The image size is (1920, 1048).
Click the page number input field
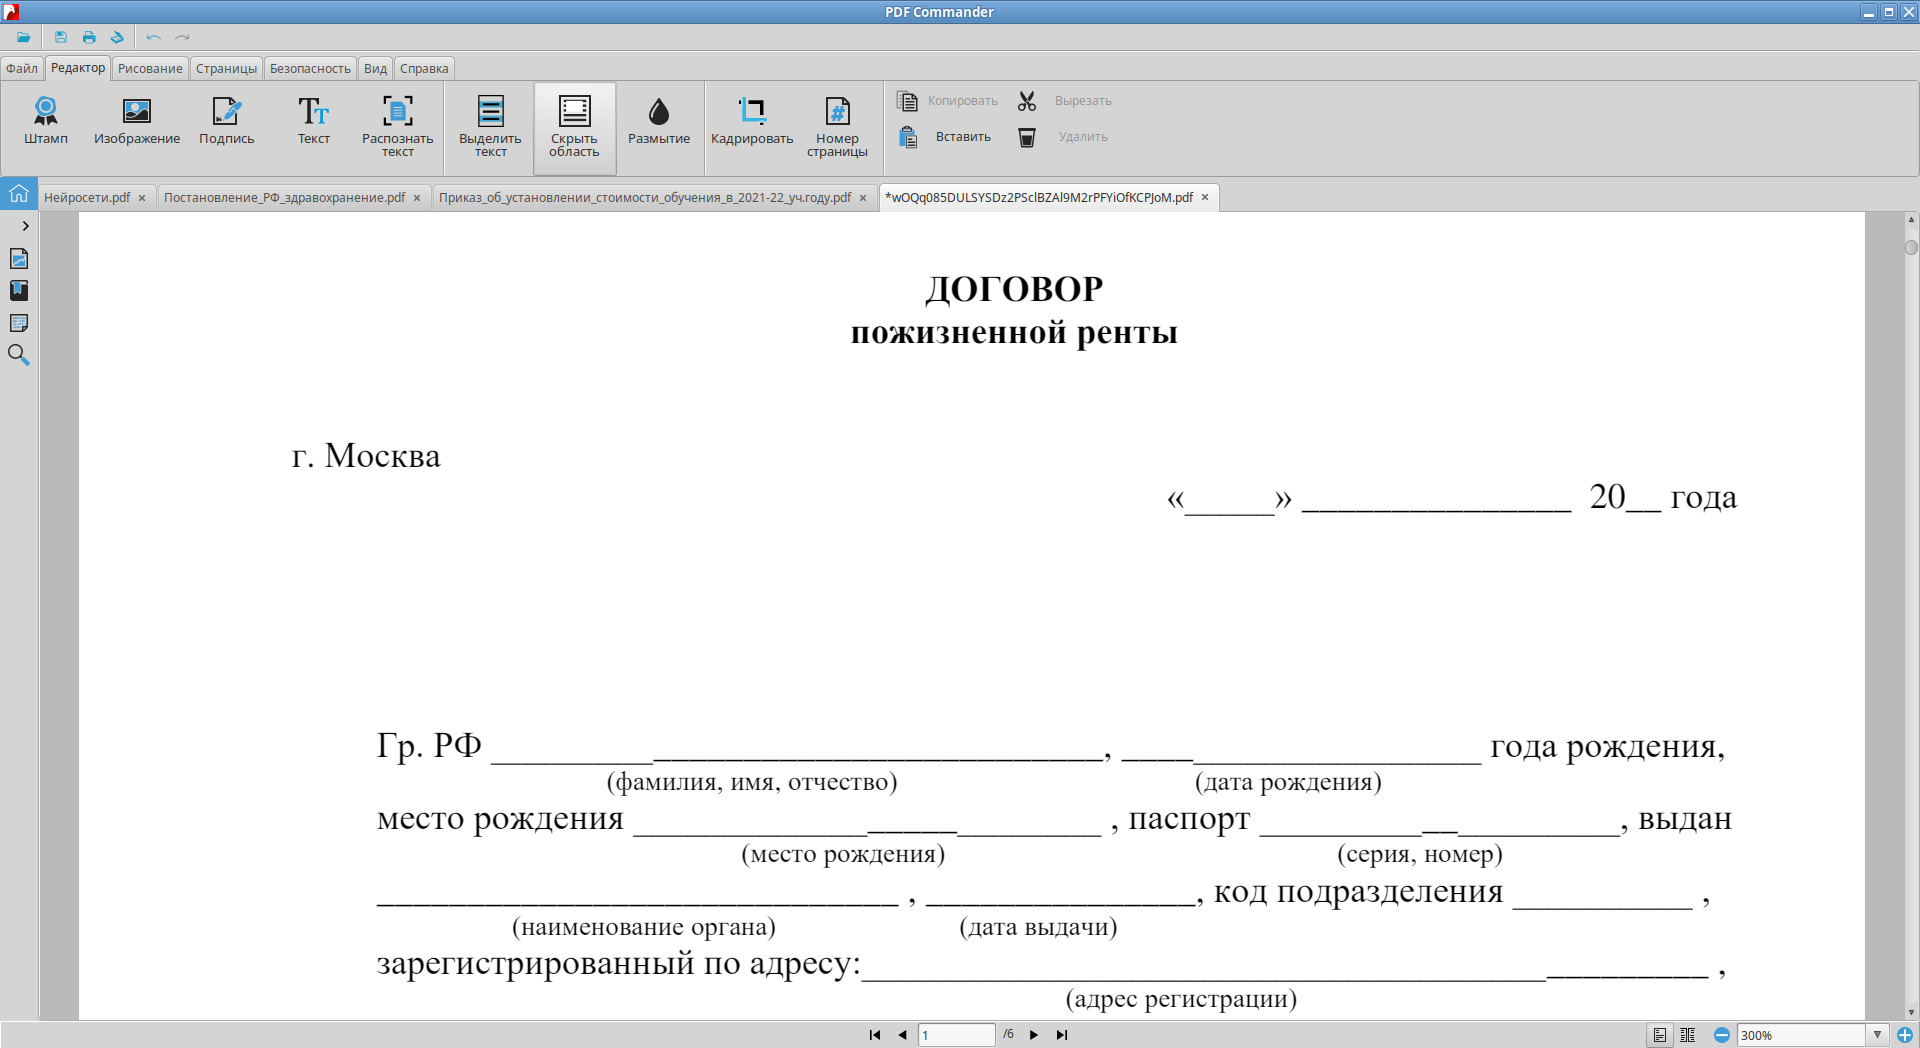[x=956, y=1035]
